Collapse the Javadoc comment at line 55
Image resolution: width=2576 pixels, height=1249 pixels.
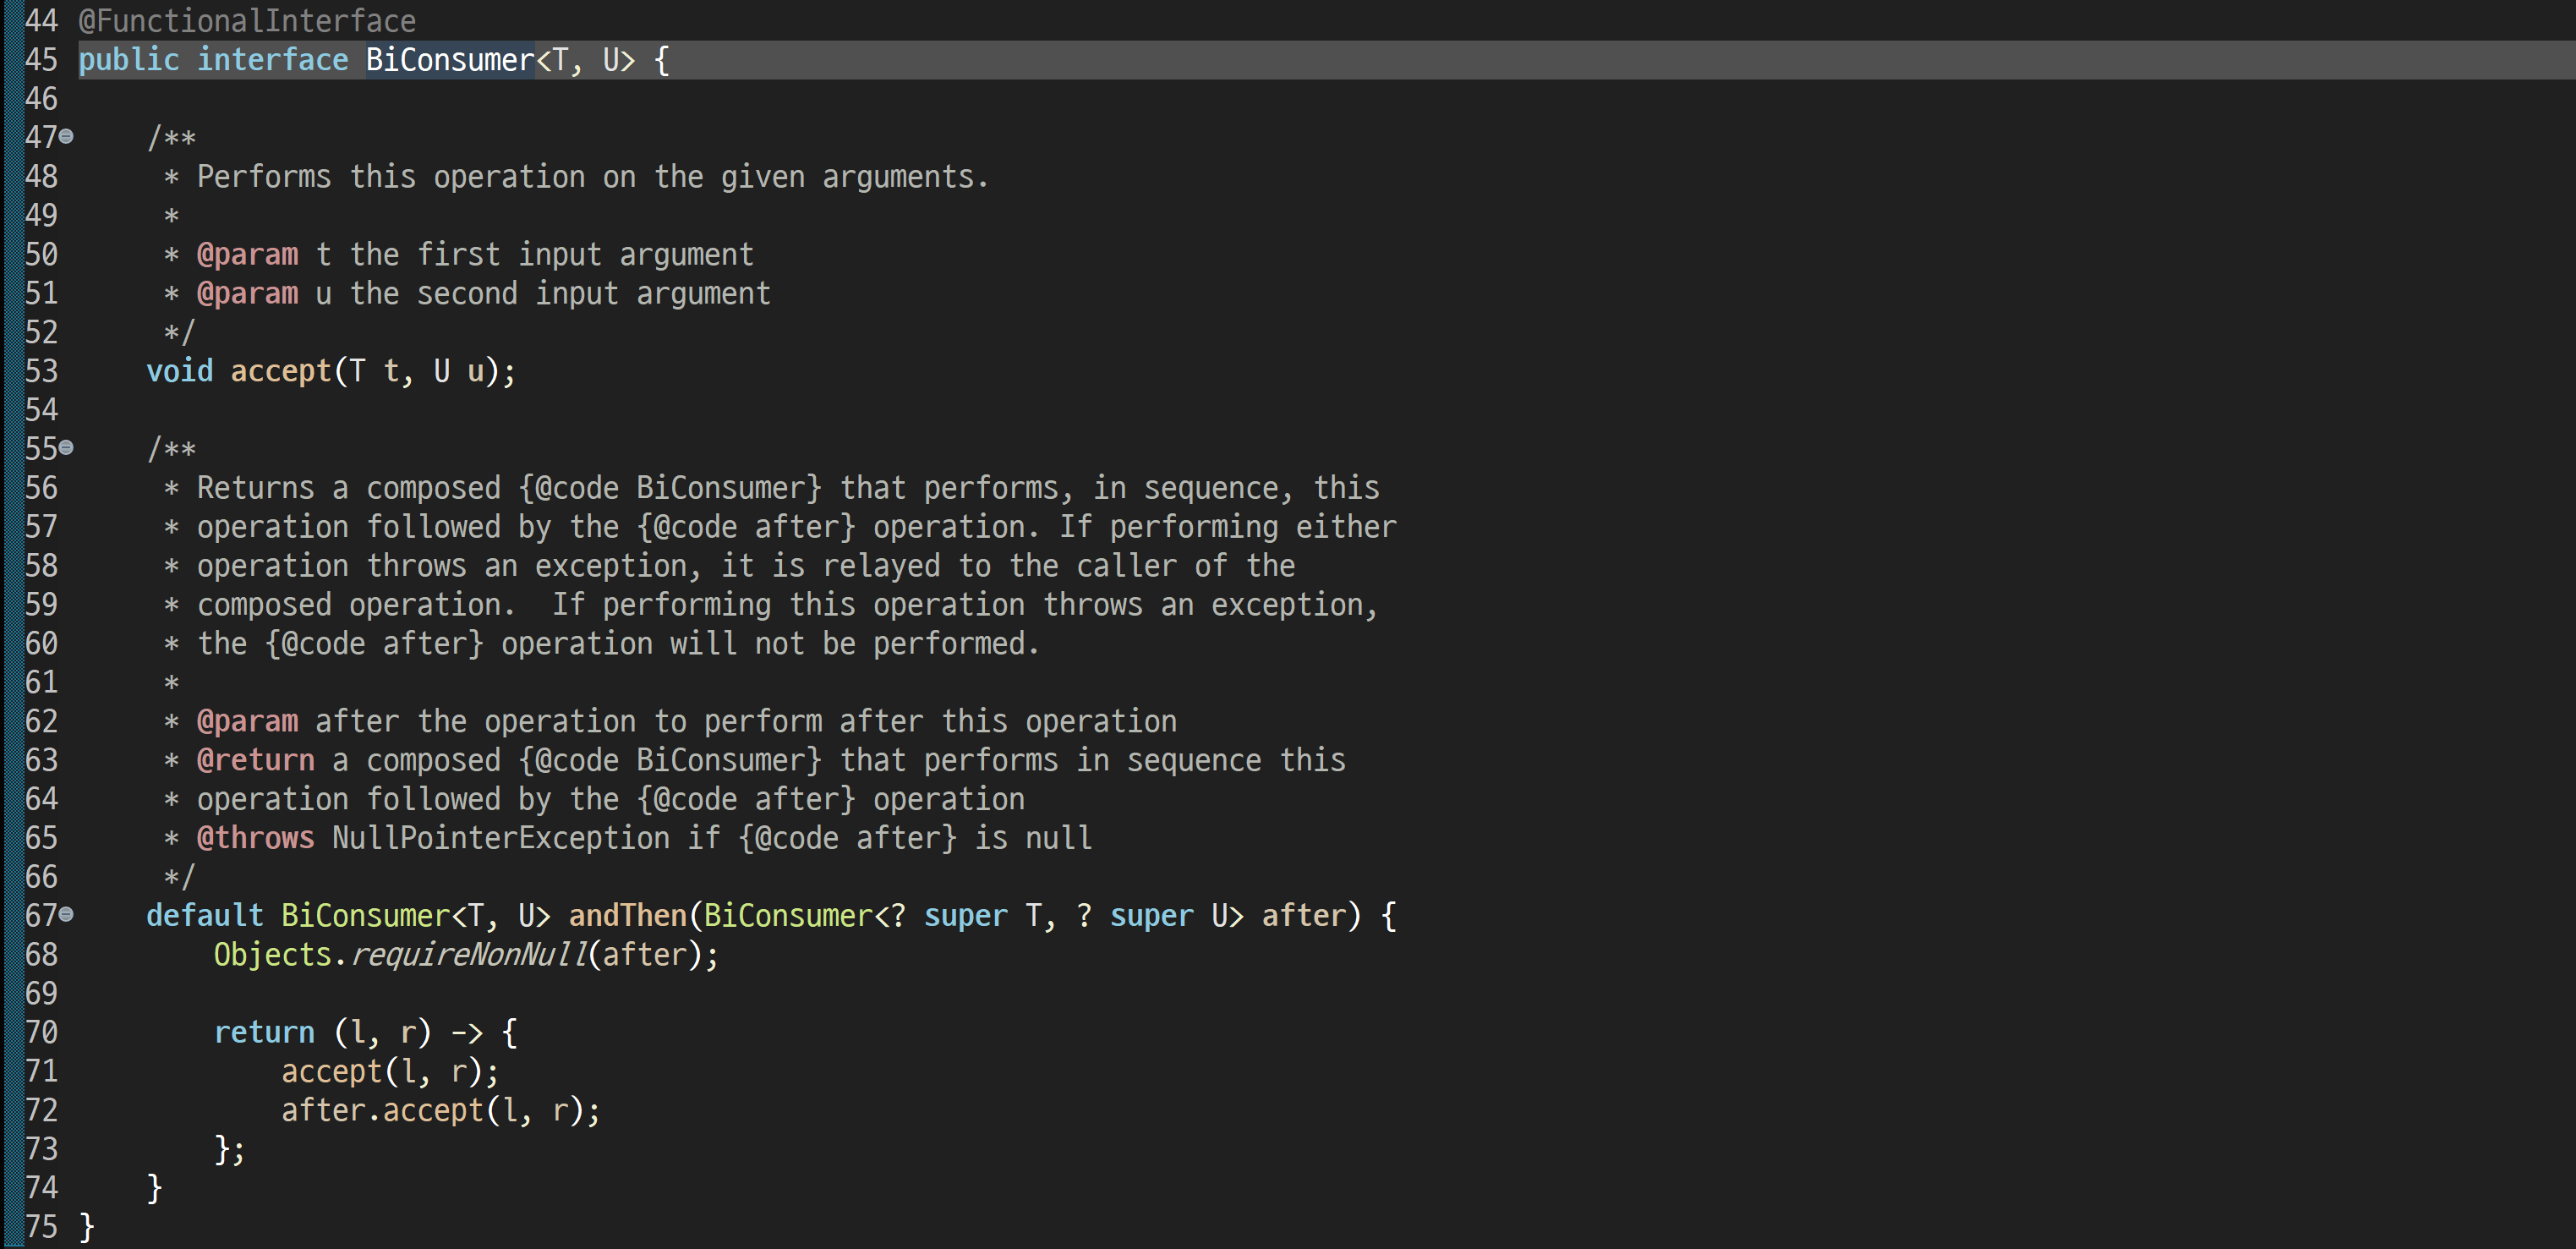tap(66, 447)
